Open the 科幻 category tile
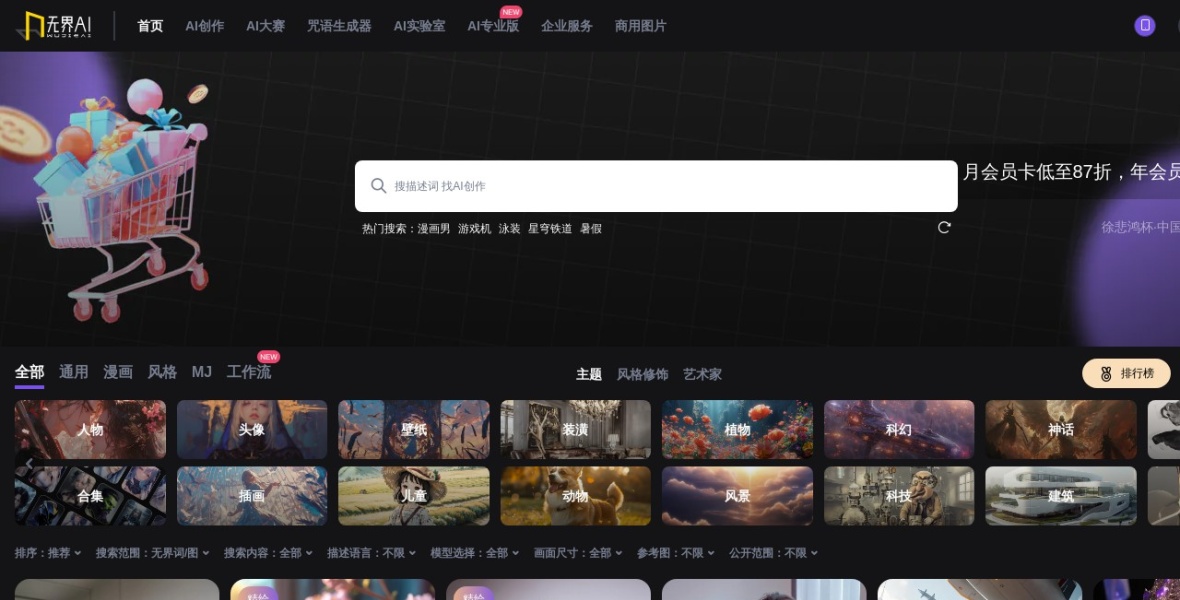 click(x=898, y=429)
